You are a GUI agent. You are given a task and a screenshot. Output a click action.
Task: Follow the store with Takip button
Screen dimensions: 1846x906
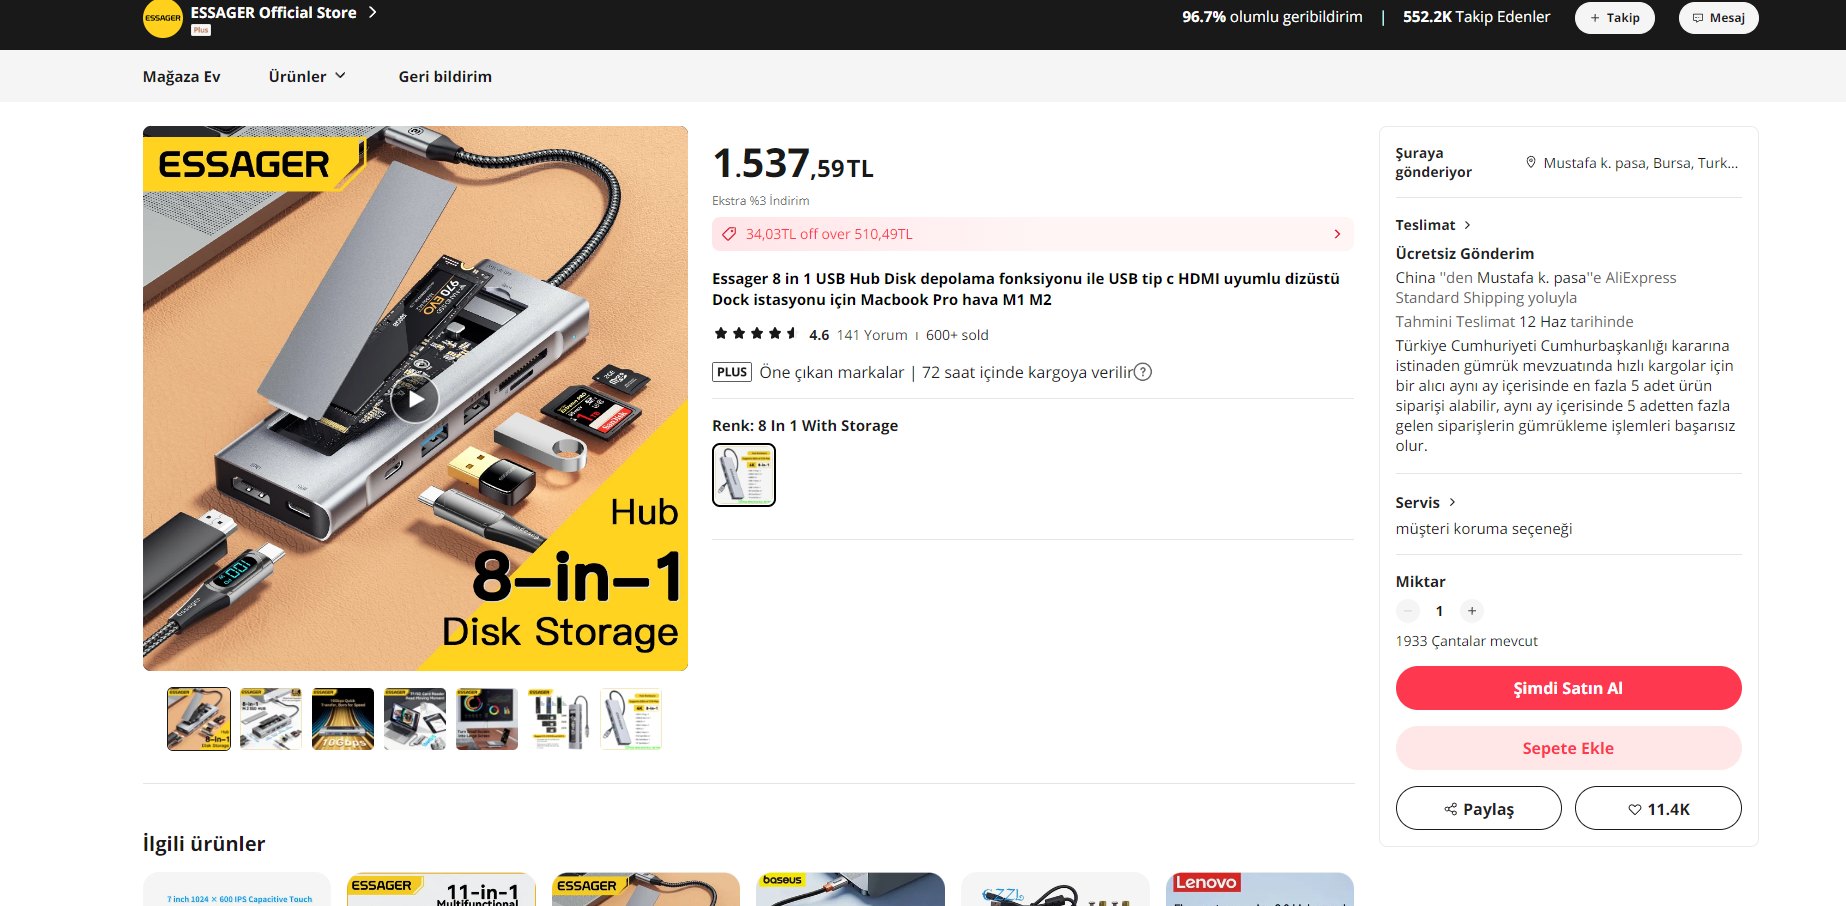tap(1614, 18)
